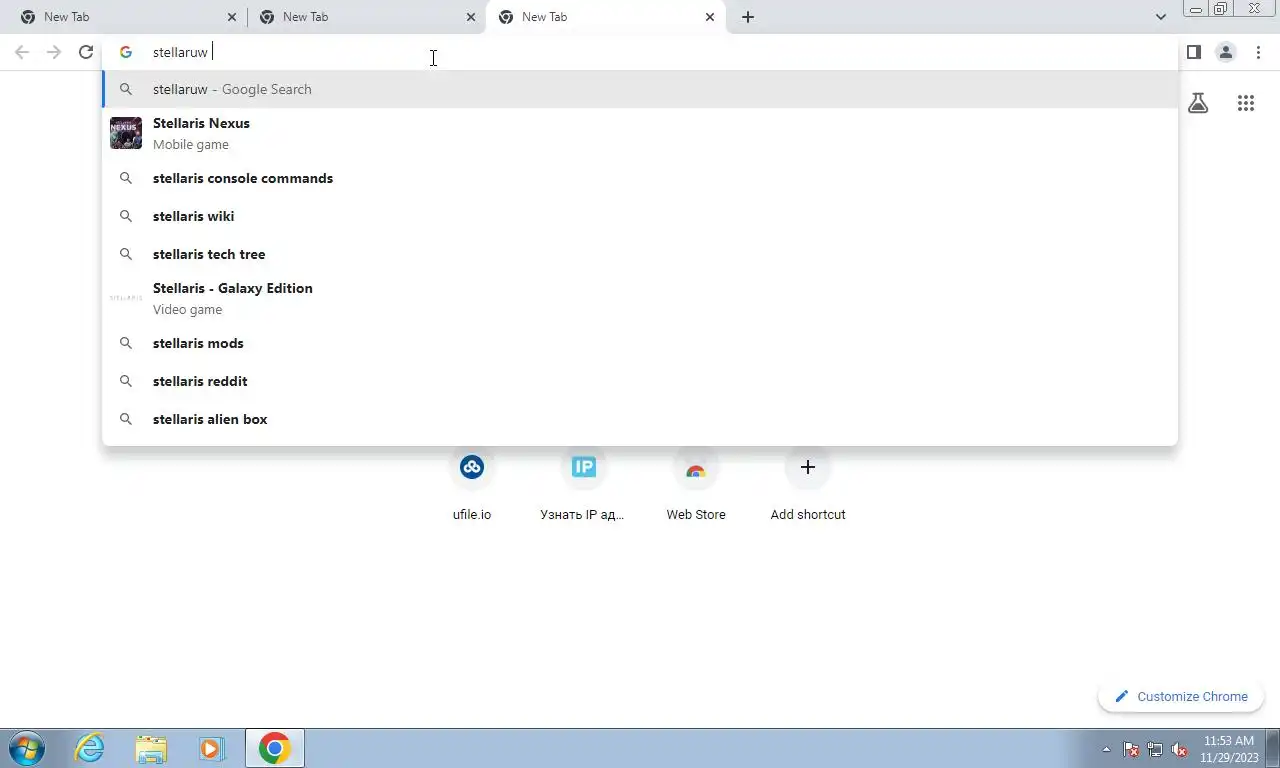Click the Chrome taskbar button

(275, 748)
